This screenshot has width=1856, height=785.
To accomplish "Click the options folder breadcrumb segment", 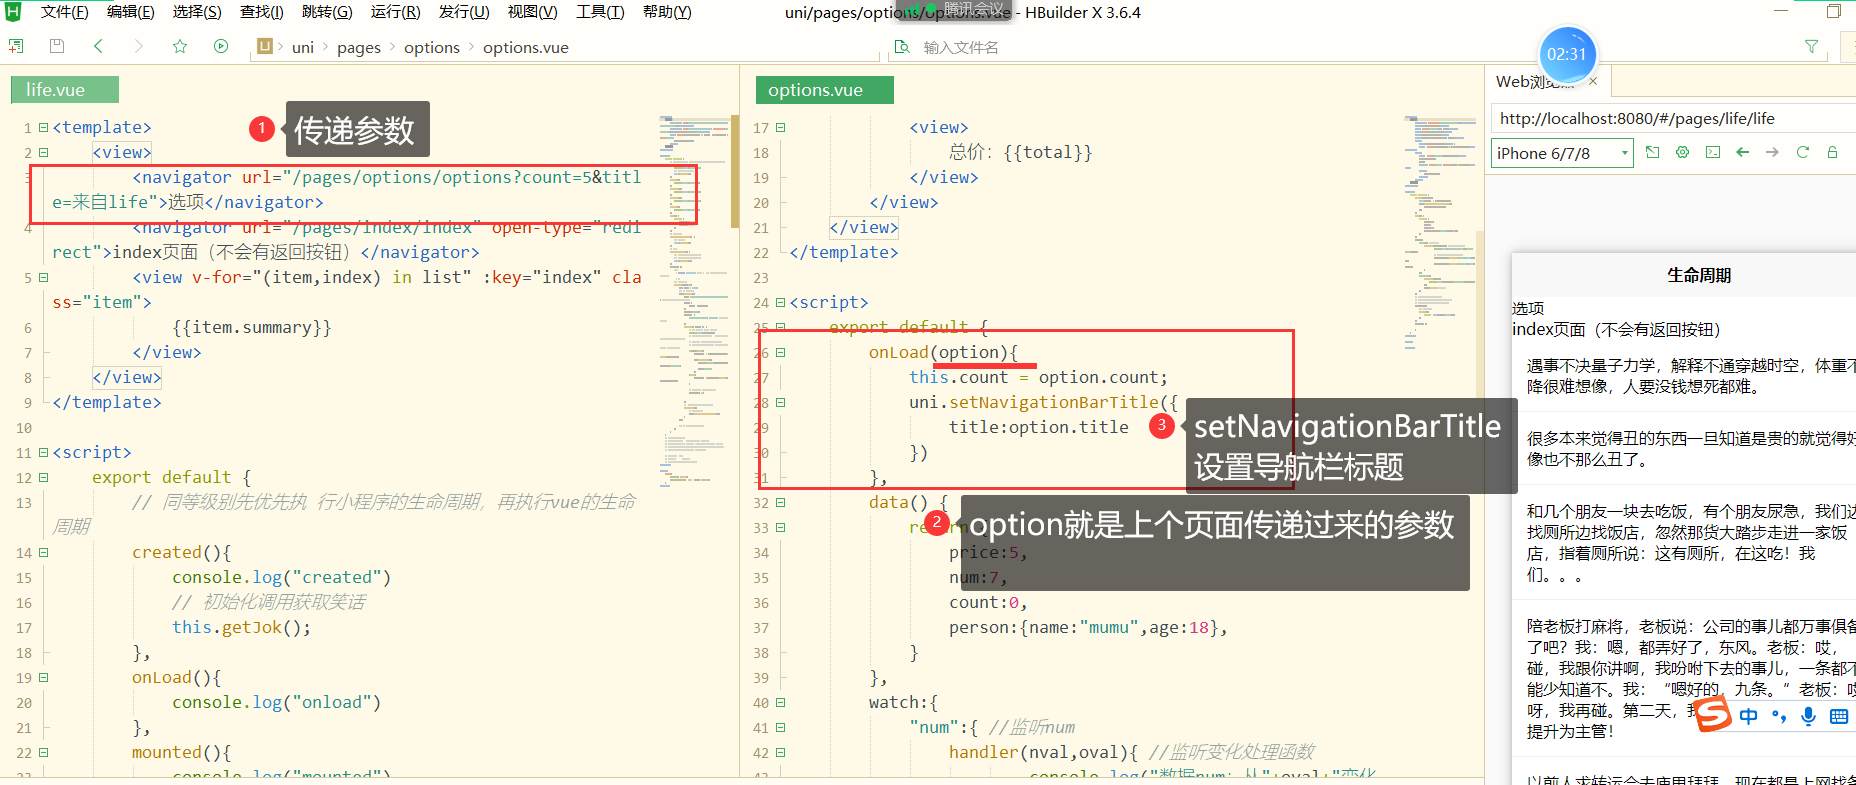I will (x=432, y=47).
